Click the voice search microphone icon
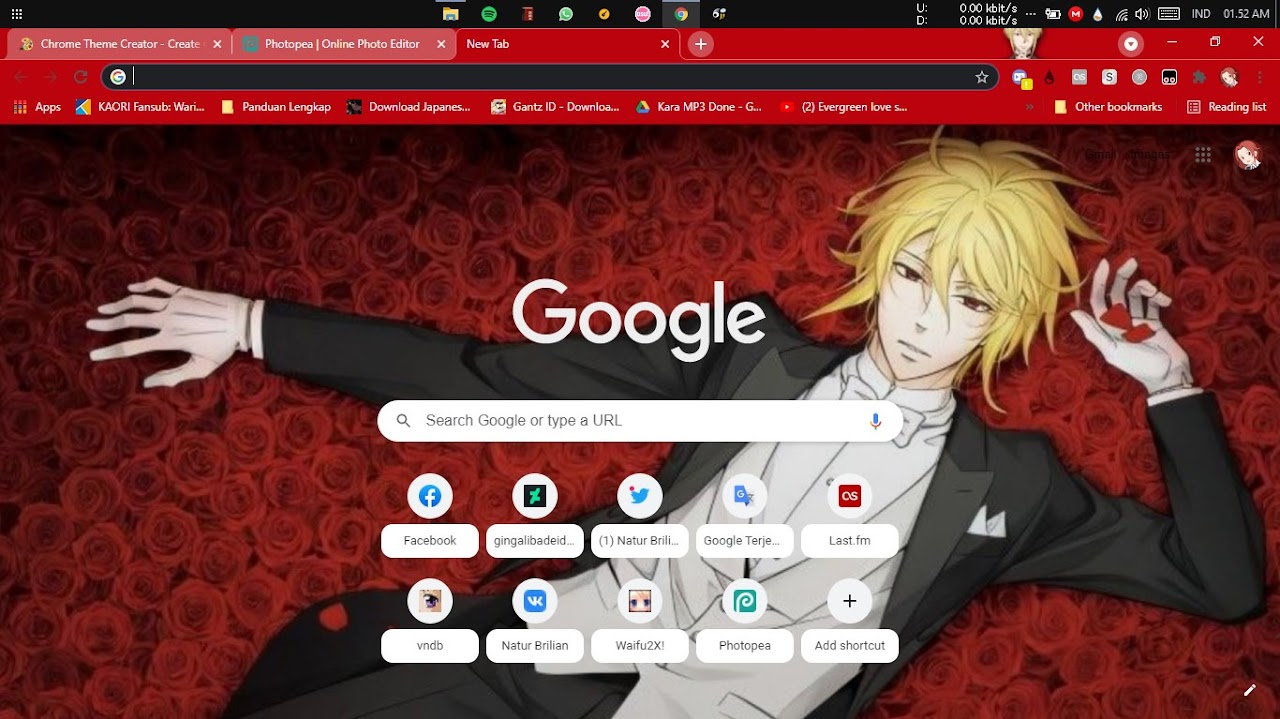 click(x=875, y=421)
